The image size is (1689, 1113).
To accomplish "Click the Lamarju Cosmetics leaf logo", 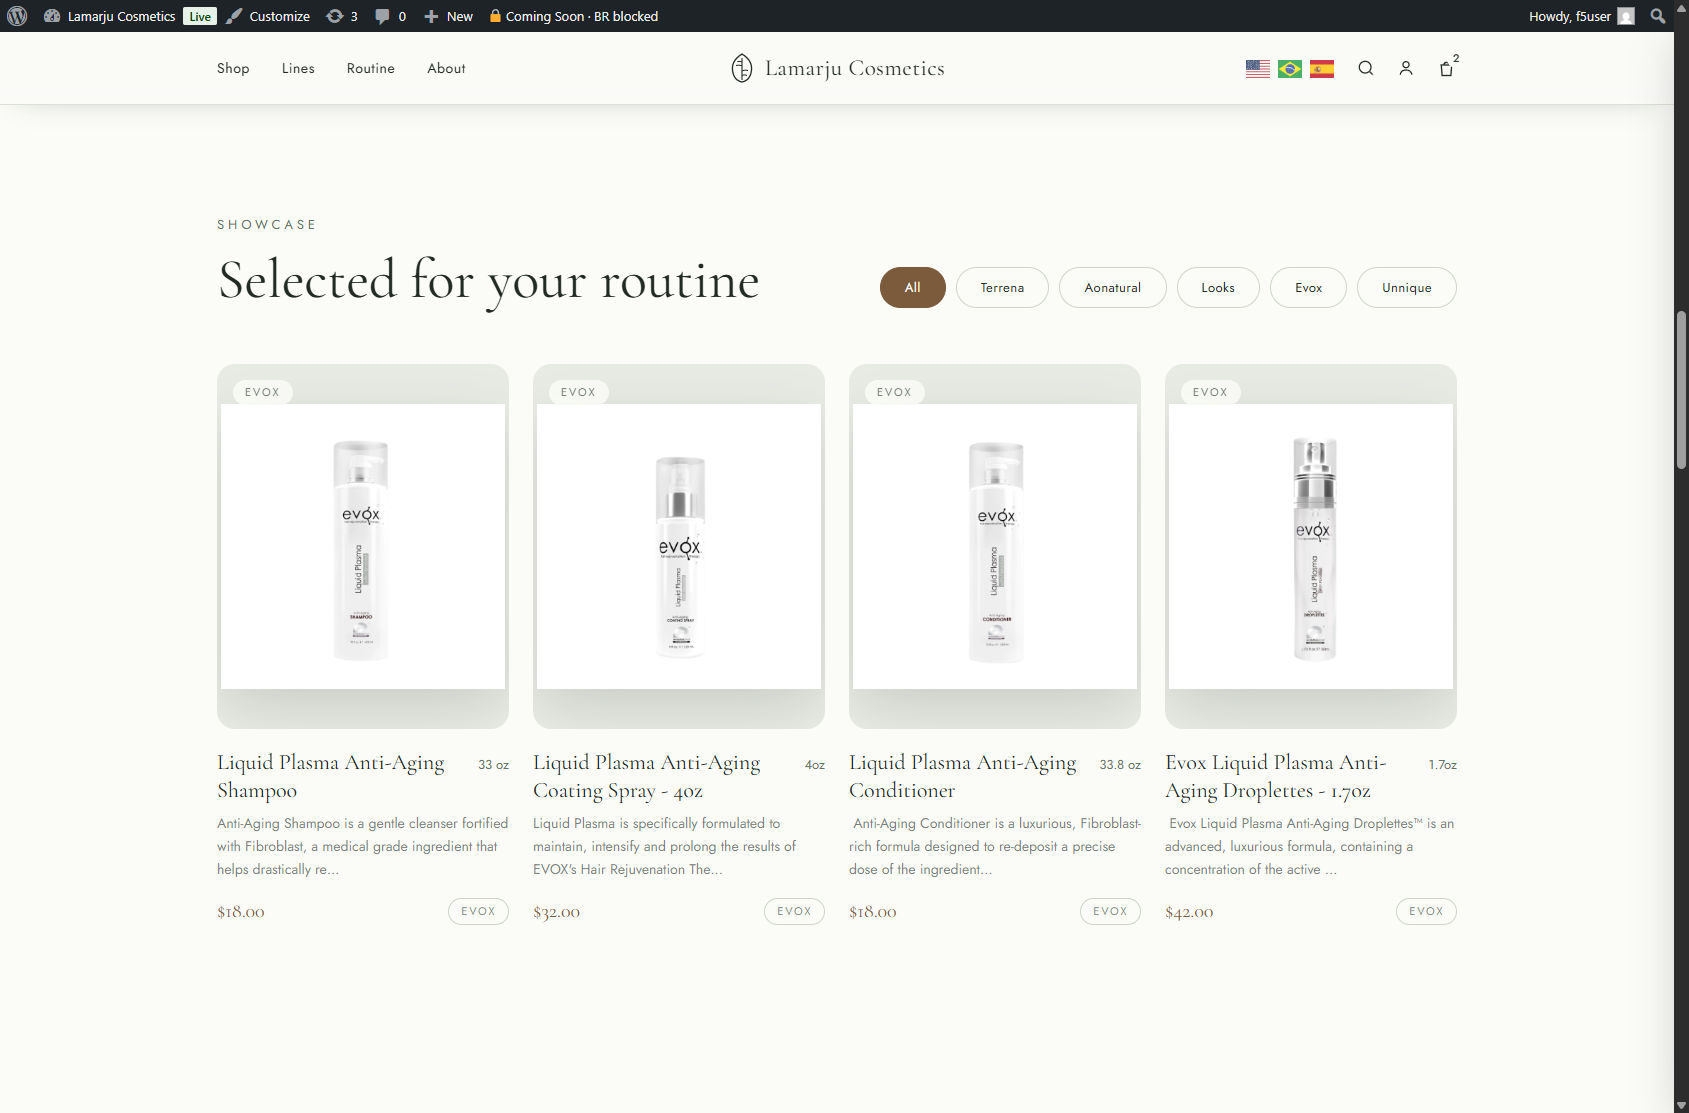I will click(742, 68).
